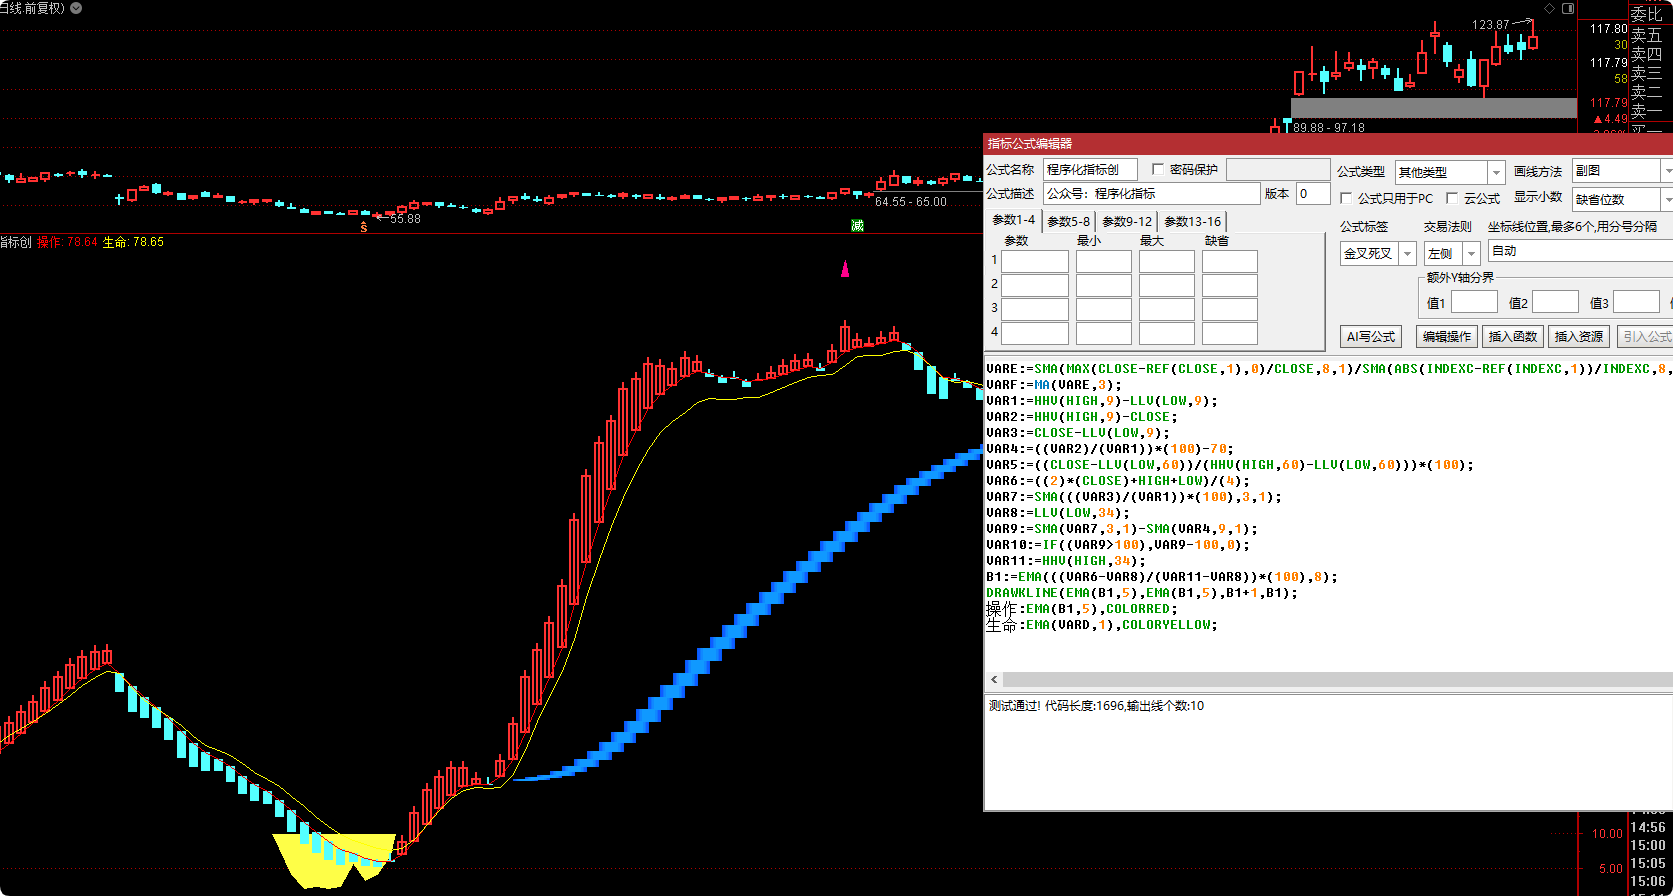The height and width of the screenshot is (896, 1673).
Task: Click the AI写公式 button
Action: coord(1370,337)
